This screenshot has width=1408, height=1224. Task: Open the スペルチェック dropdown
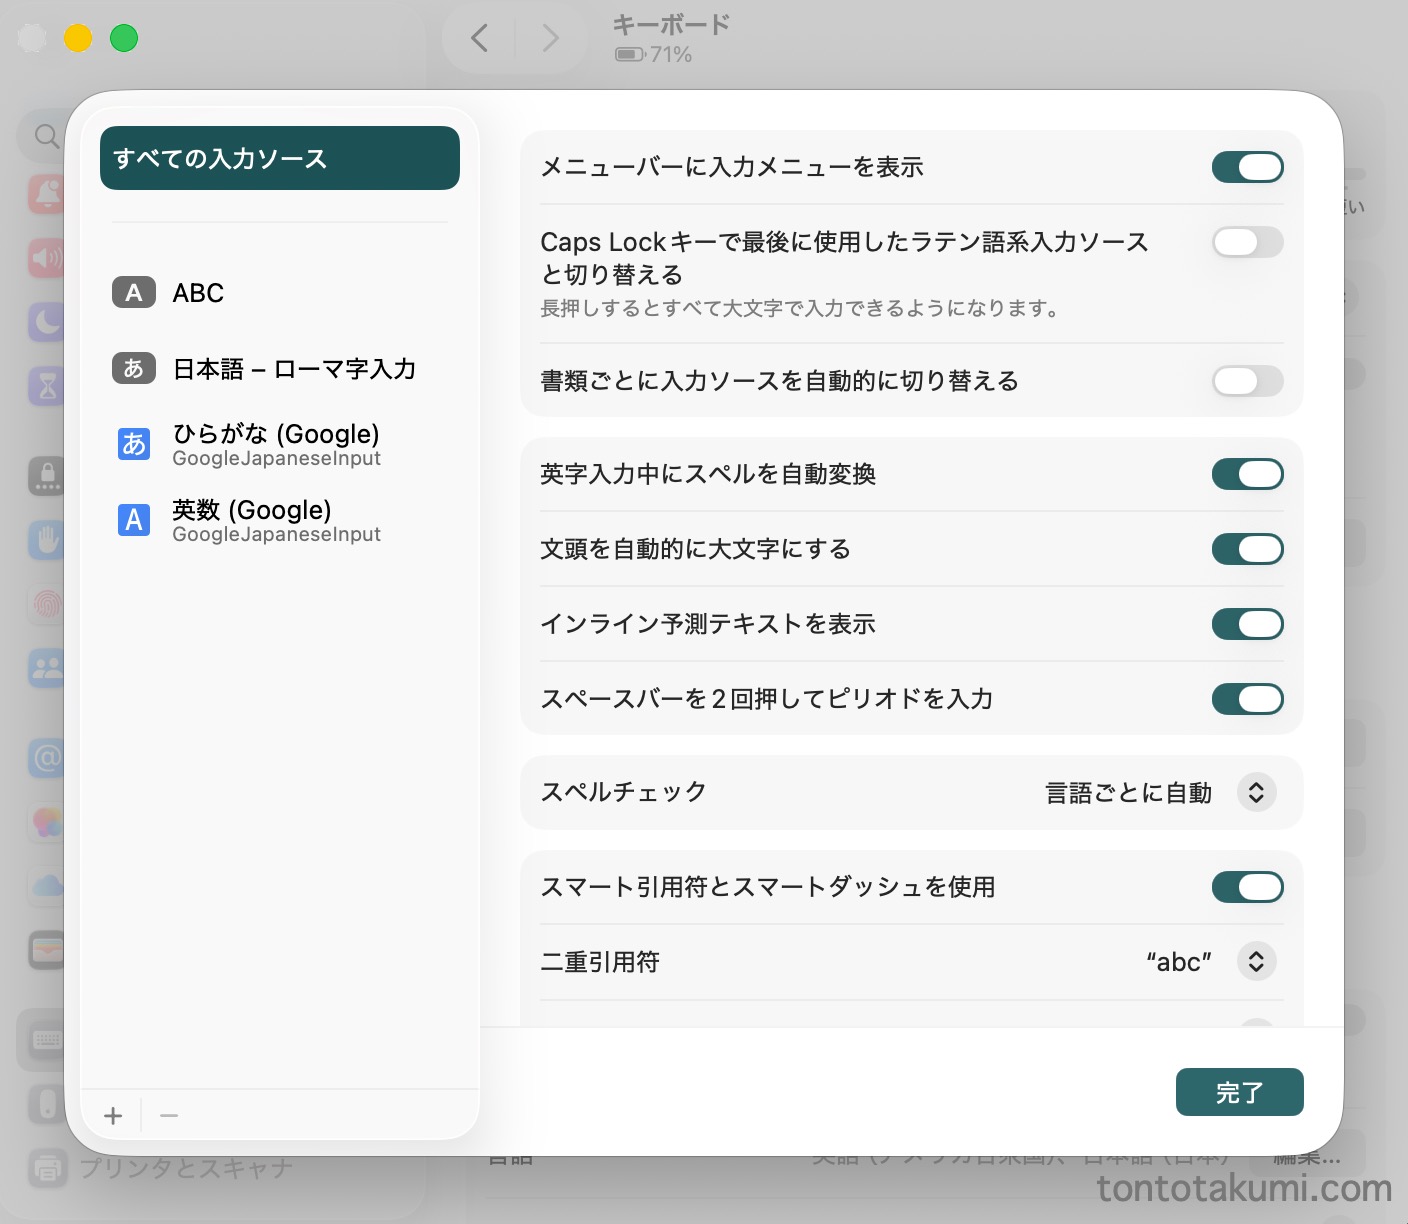1256,793
